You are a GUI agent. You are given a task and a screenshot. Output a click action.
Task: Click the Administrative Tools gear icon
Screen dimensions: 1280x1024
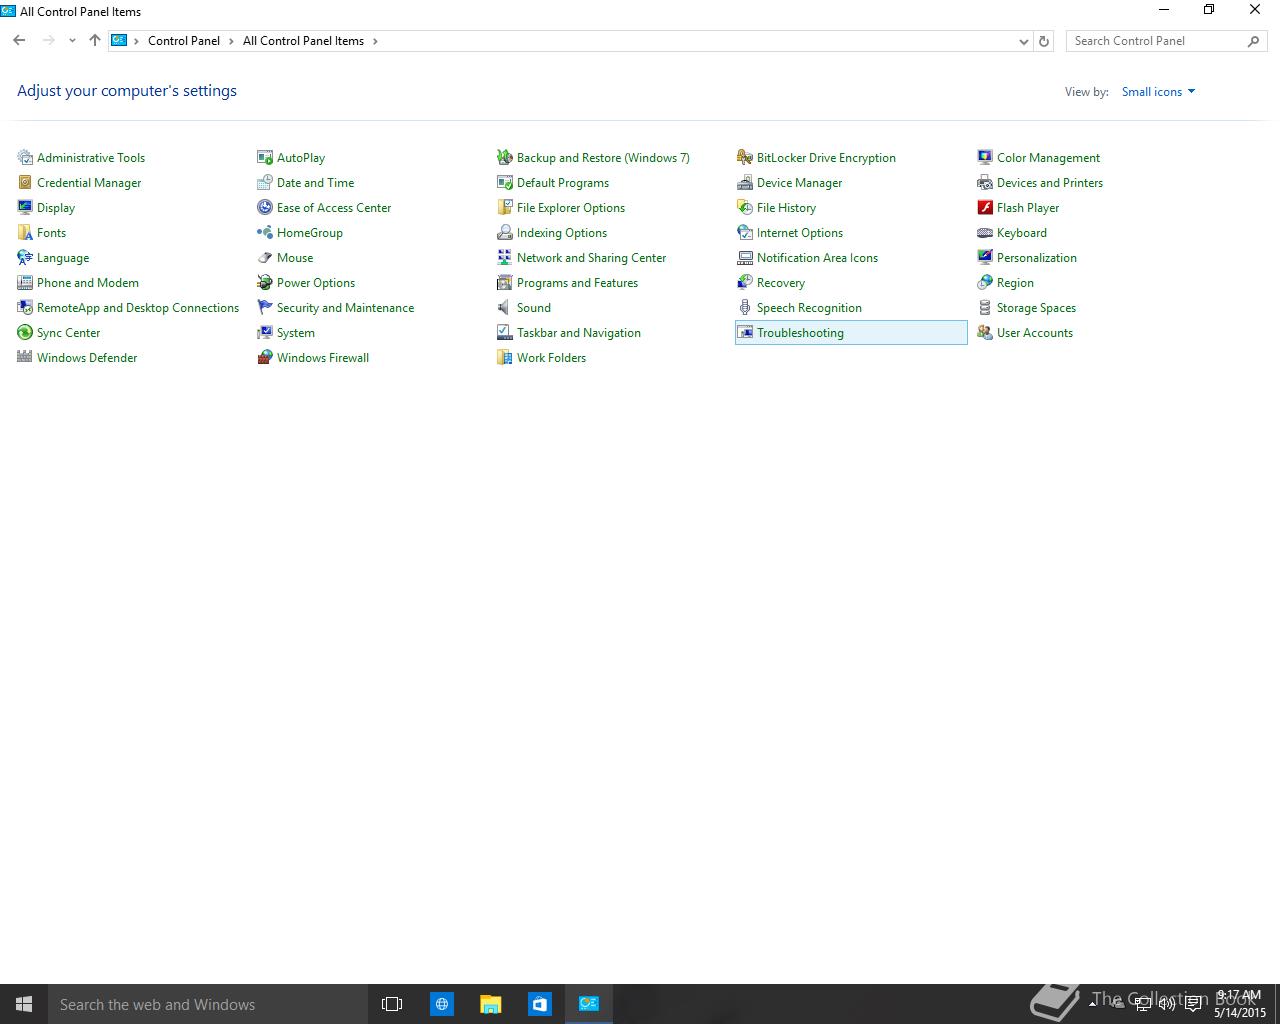pyautogui.click(x=25, y=157)
